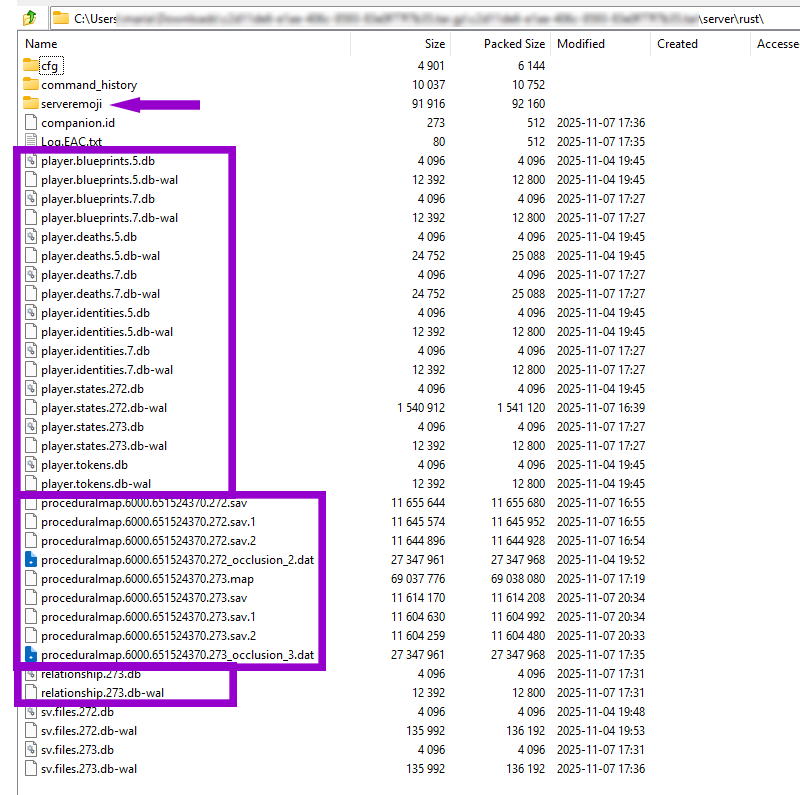
Task: Select the blue occlusion_3.dat file icon
Action: (30, 655)
